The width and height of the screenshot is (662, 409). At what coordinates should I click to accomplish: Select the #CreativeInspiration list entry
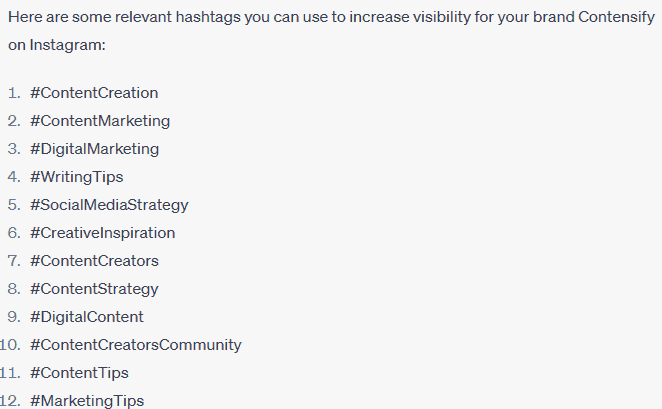pos(102,233)
